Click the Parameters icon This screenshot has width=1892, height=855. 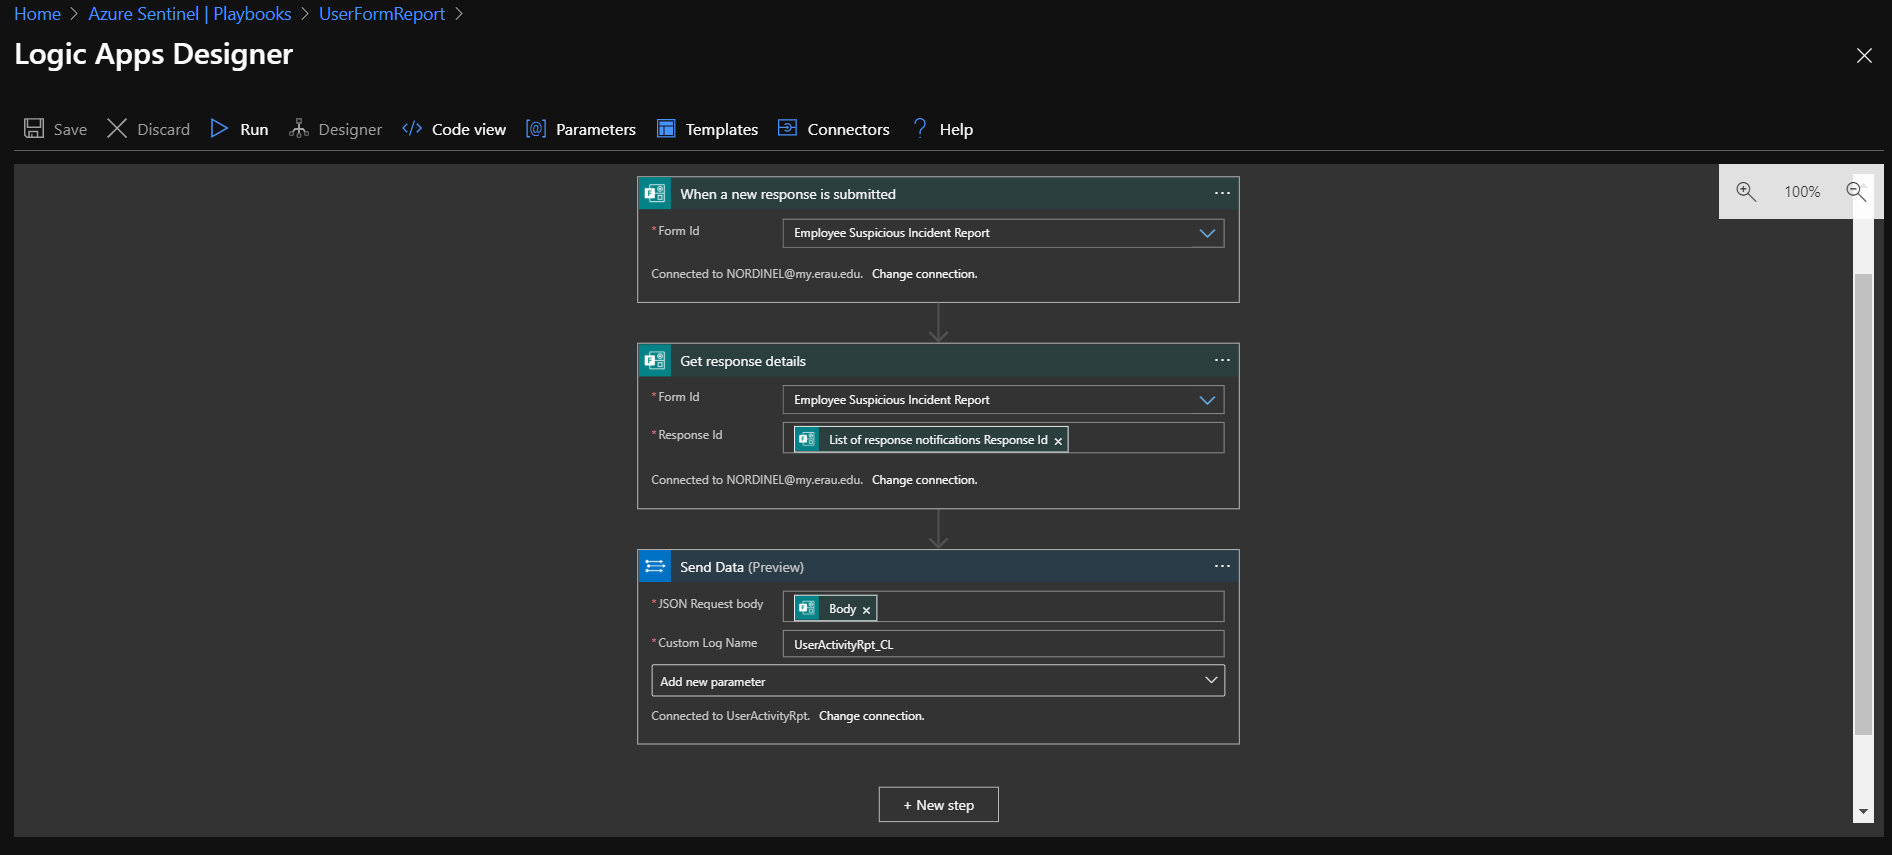click(536, 128)
